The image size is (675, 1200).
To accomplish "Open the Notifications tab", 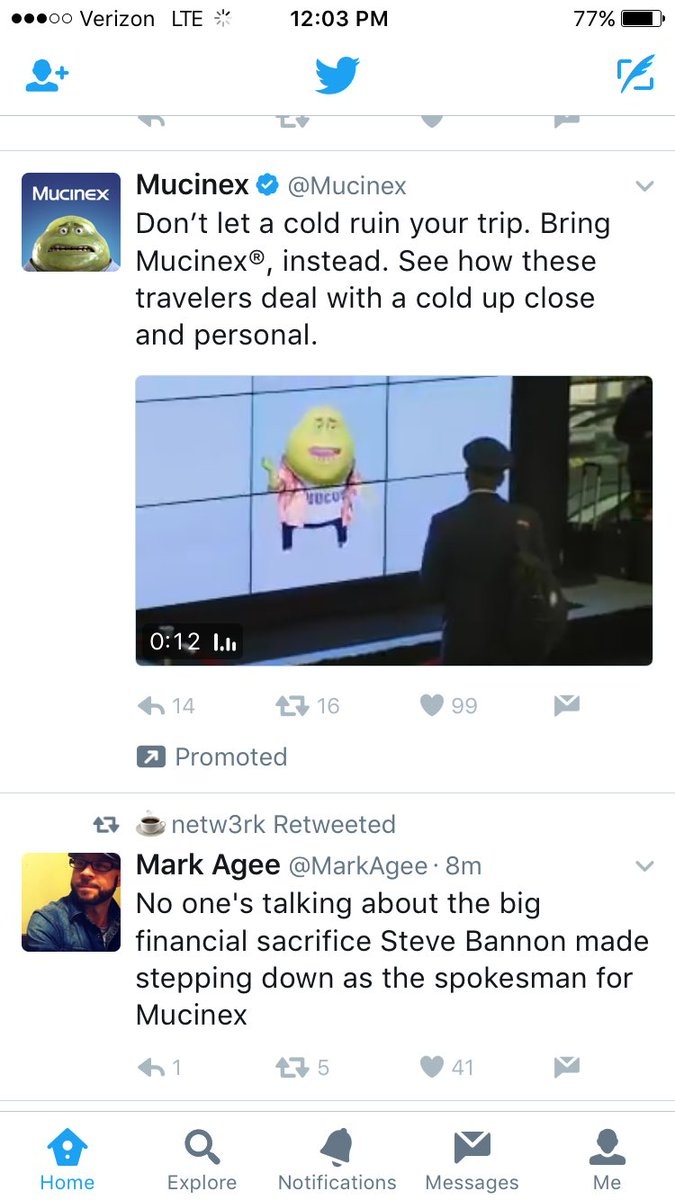I will point(337,1158).
